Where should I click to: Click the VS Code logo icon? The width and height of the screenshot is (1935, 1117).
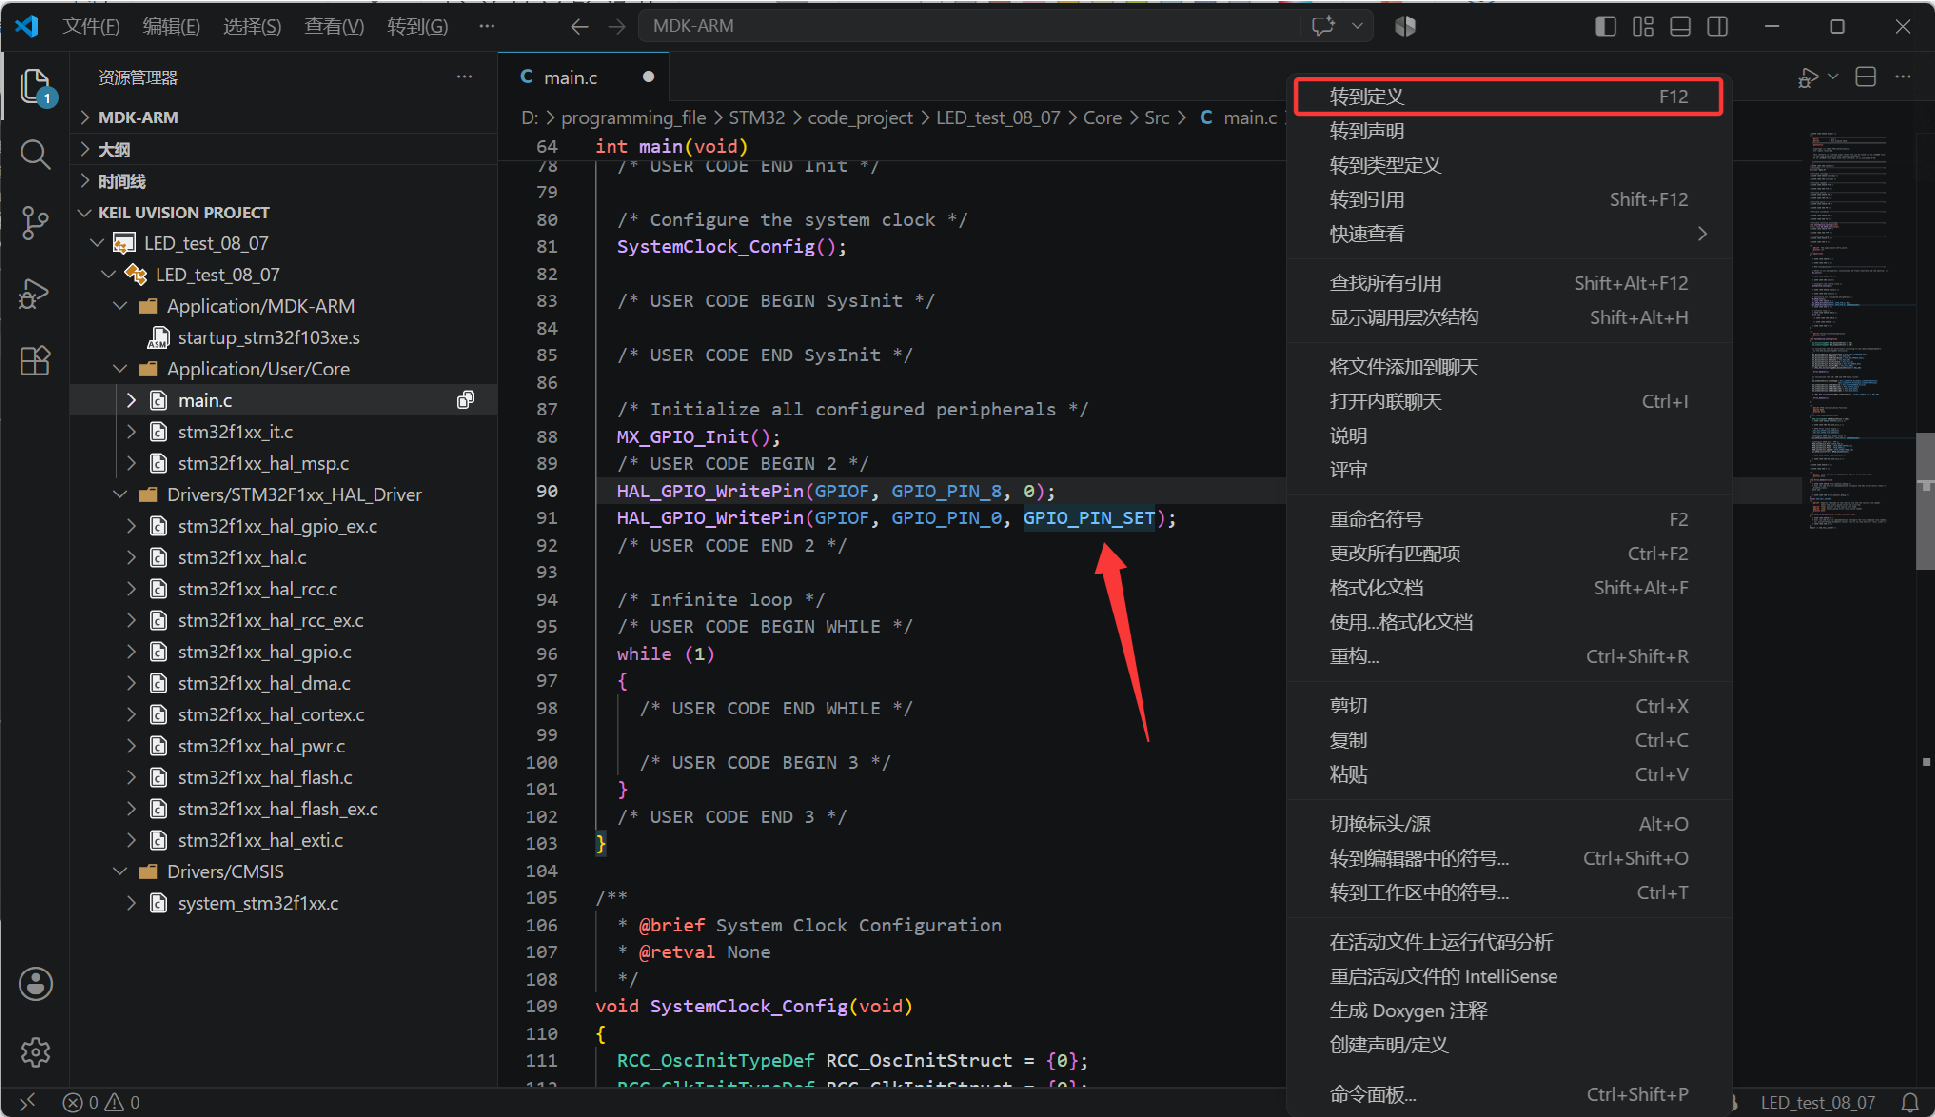tap(27, 26)
